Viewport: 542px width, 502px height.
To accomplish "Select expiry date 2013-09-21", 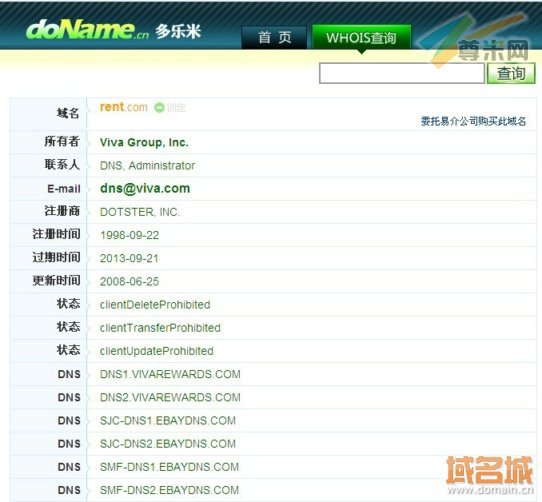I will click(129, 258).
